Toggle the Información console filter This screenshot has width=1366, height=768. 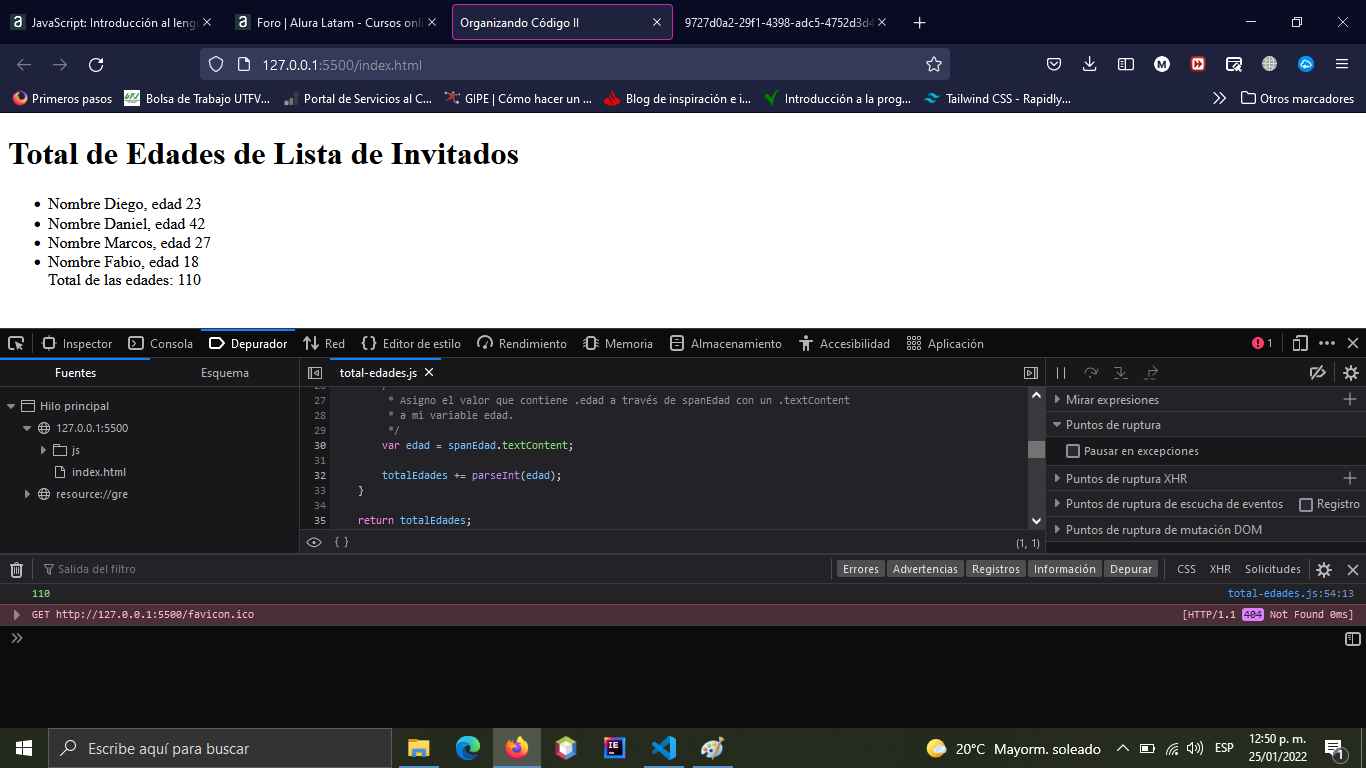point(1064,569)
